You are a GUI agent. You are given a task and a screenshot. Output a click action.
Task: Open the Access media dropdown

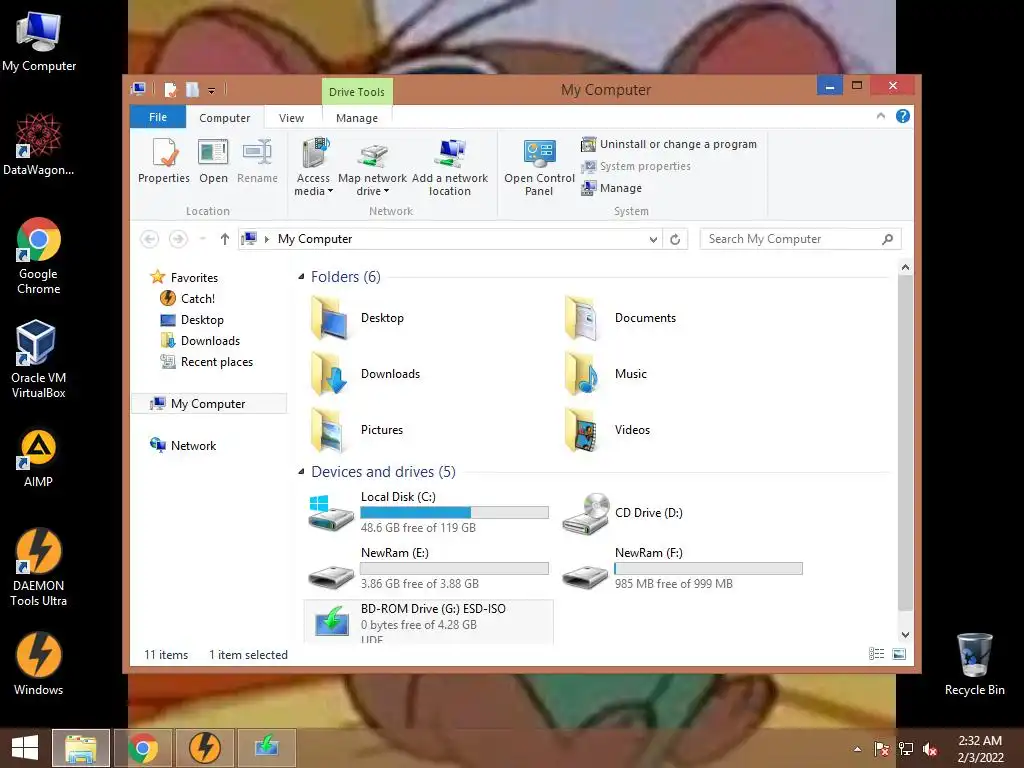[313, 167]
